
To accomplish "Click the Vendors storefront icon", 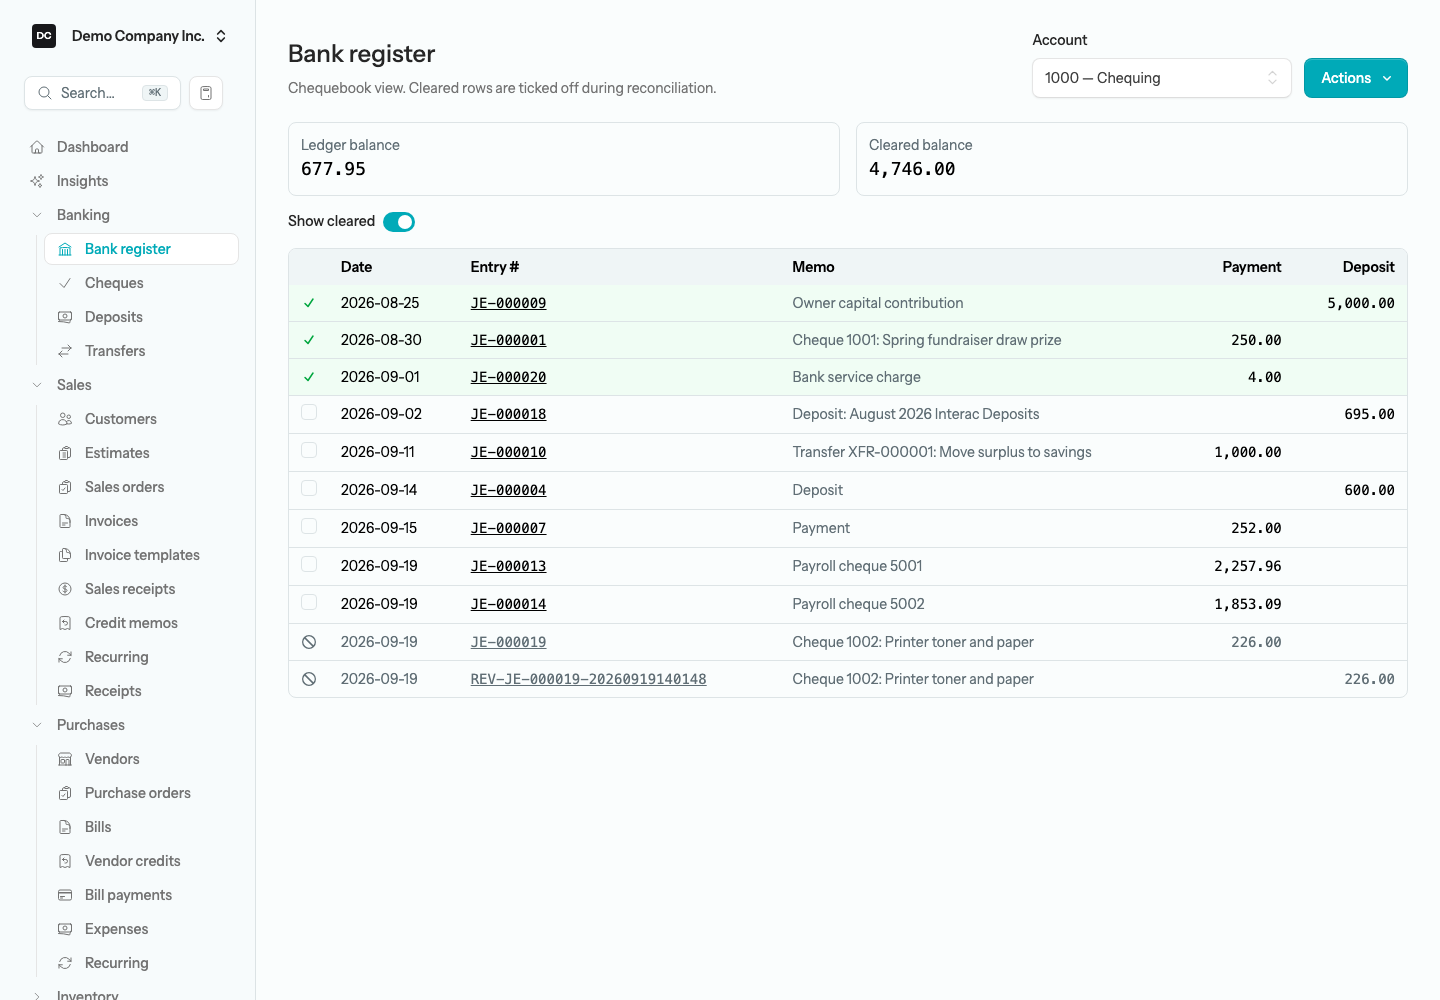I will (x=65, y=759).
